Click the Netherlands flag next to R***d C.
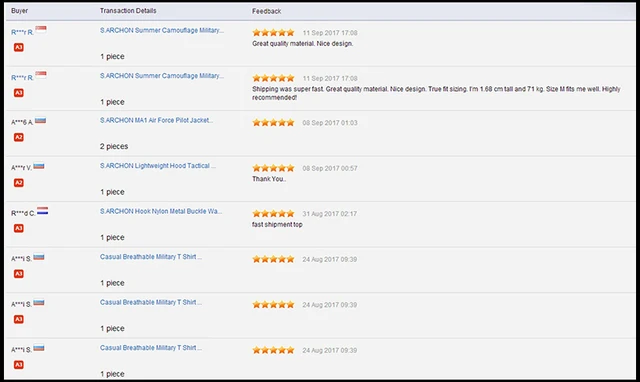640x382 pixels. point(42,211)
